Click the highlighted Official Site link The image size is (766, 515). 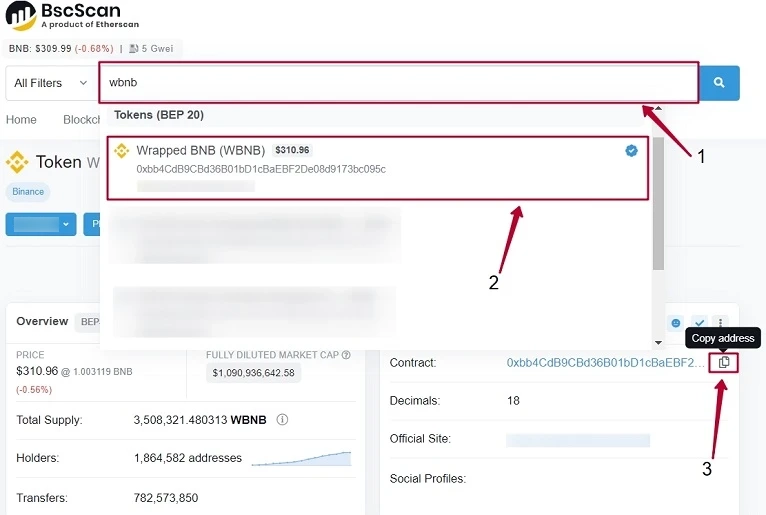click(578, 440)
